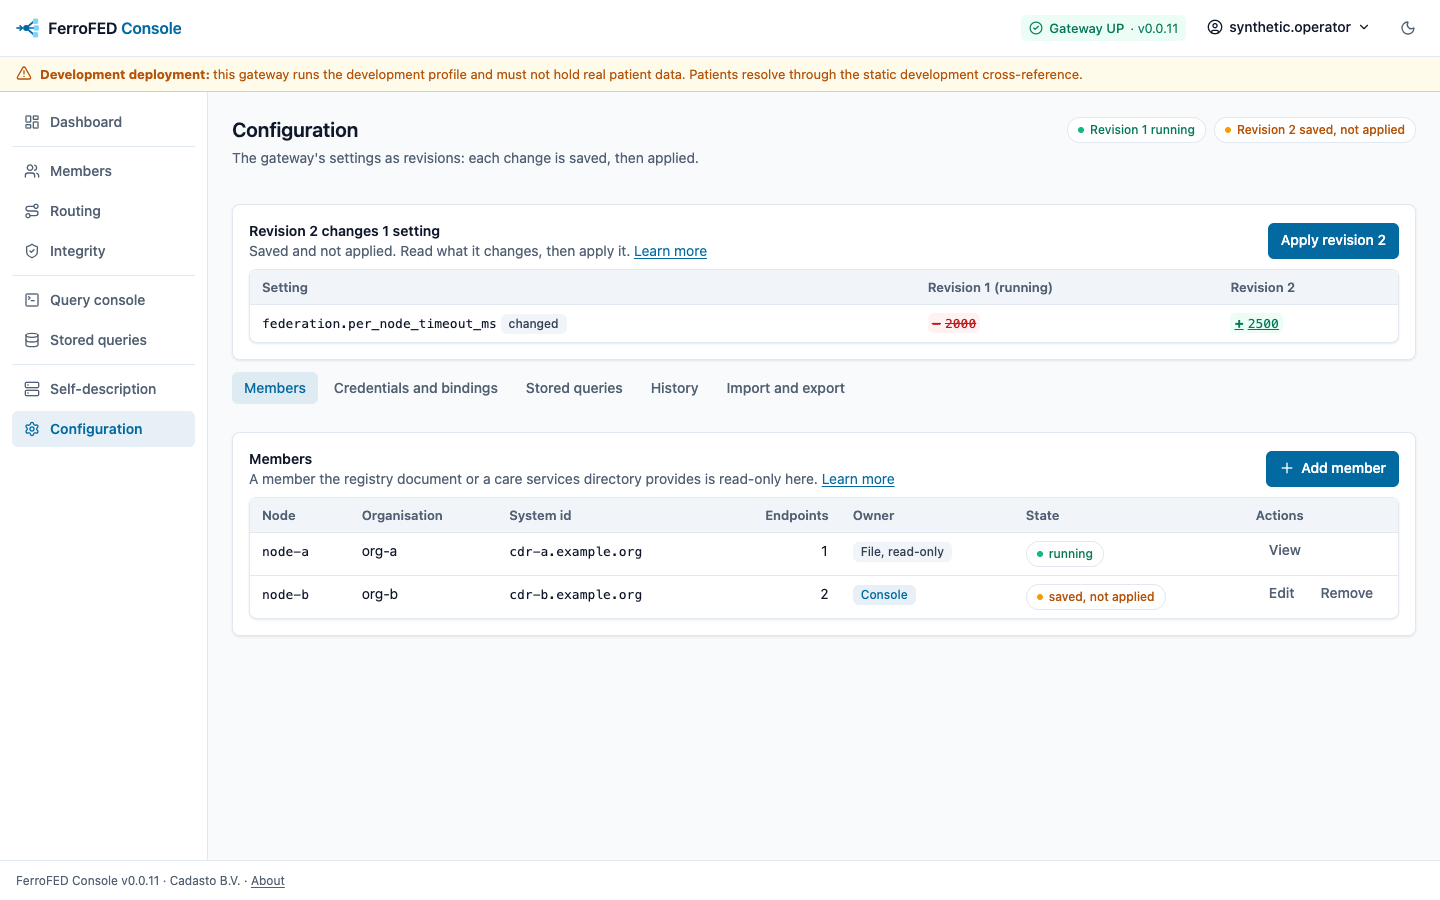Click the File, read-only owner tag
The height and width of the screenshot is (900, 1440).
902,552
